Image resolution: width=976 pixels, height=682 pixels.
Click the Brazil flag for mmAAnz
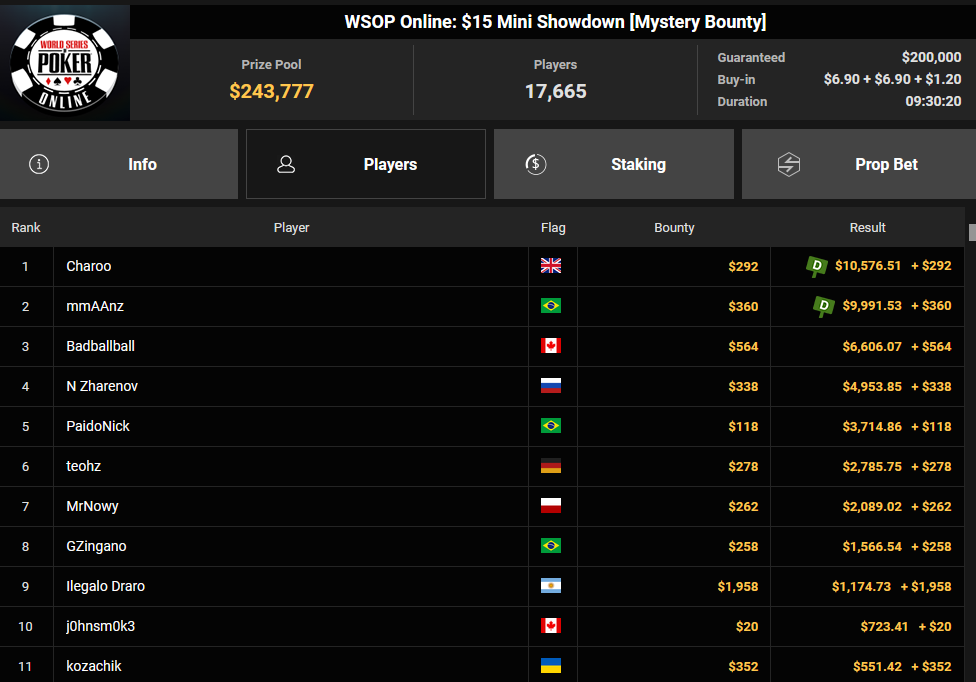click(x=551, y=306)
